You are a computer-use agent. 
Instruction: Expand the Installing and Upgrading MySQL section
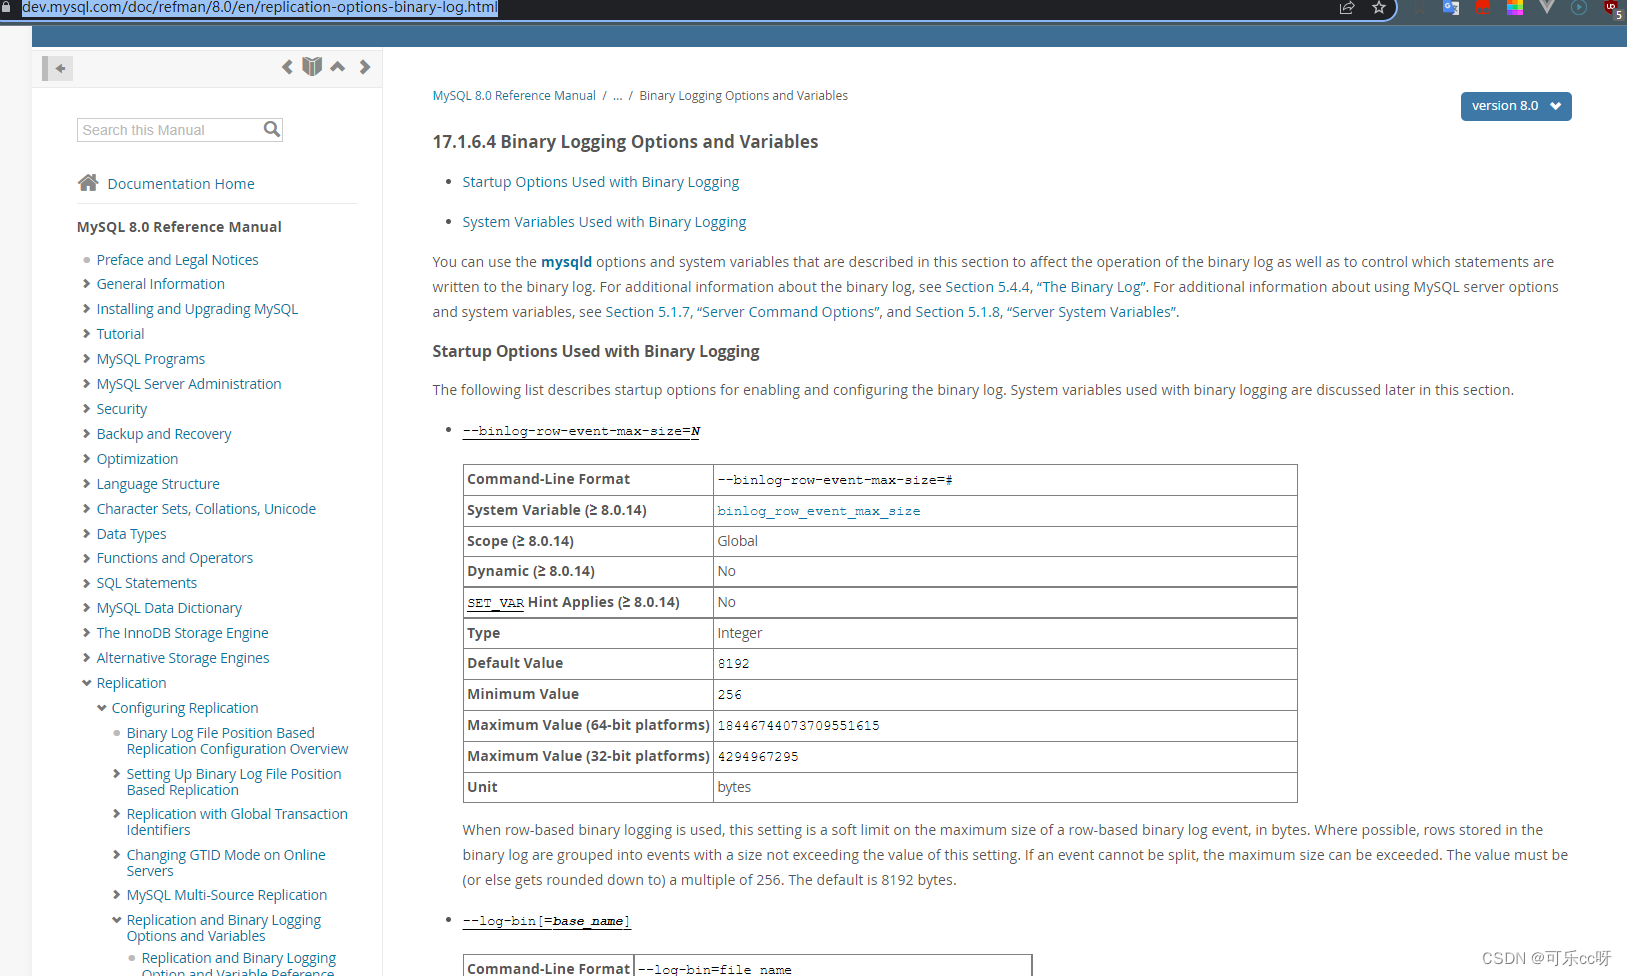tap(87, 309)
